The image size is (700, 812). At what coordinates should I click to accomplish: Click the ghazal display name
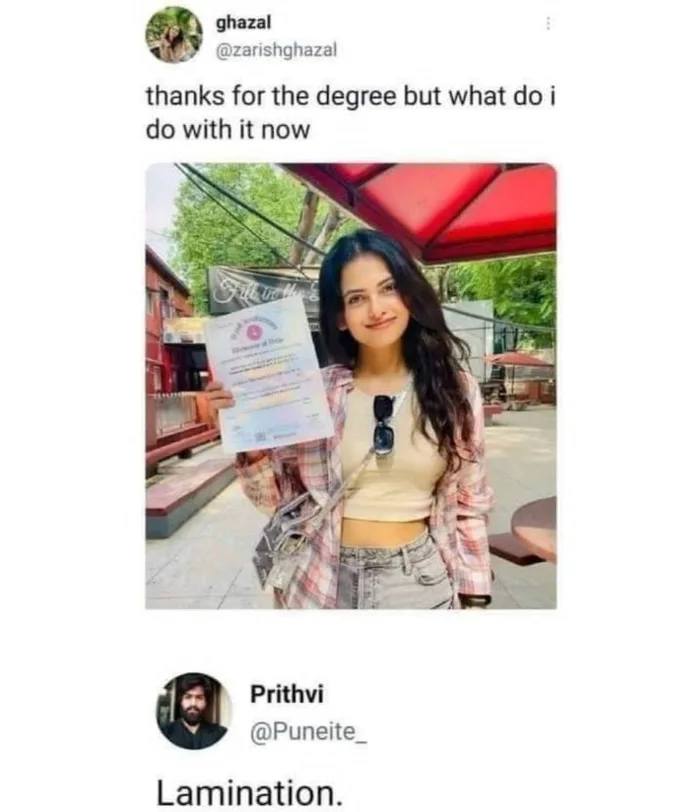(243, 23)
